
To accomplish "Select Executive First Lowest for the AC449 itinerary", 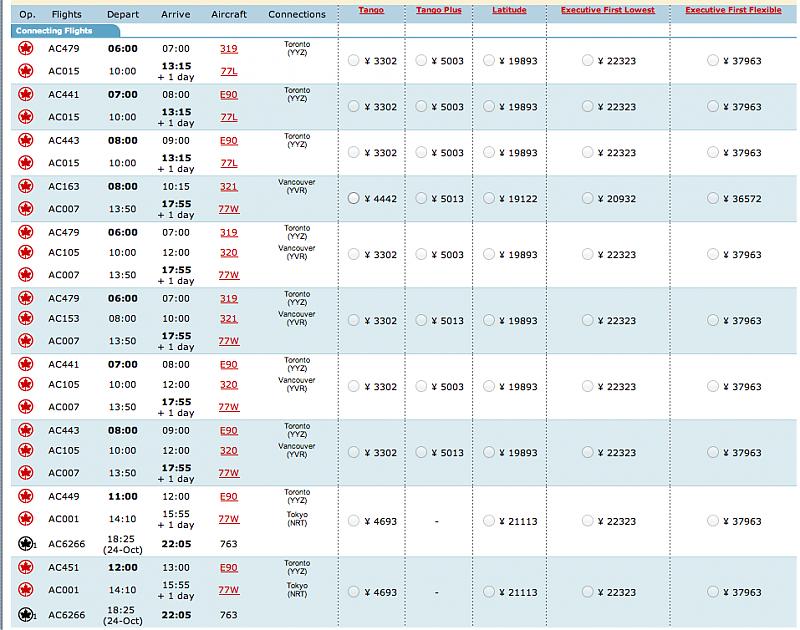I will pos(588,521).
